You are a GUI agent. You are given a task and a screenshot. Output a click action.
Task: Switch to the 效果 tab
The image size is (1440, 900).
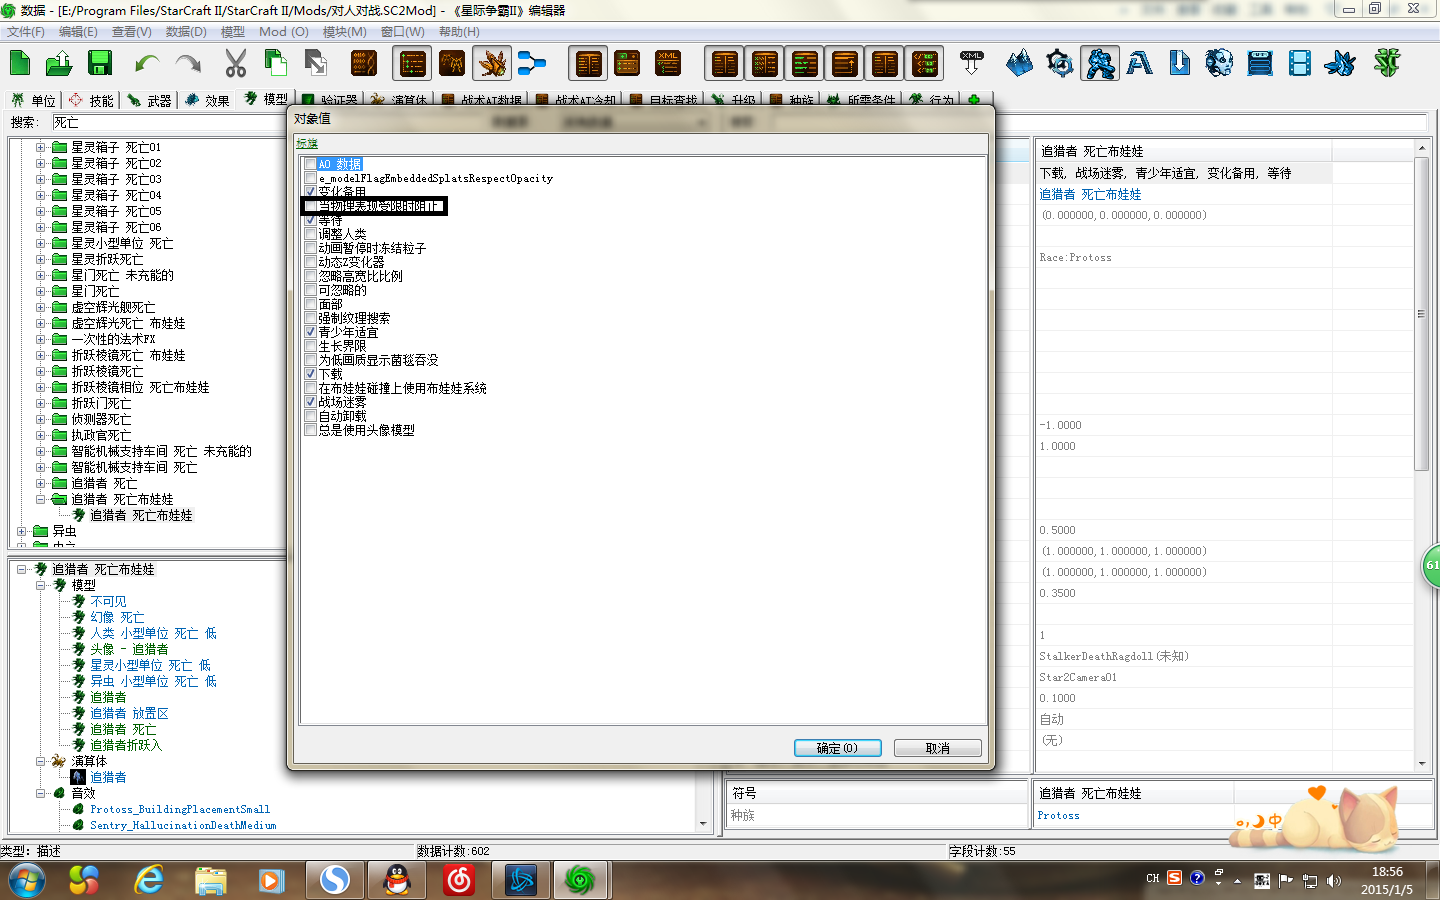pyautogui.click(x=207, y=100)
